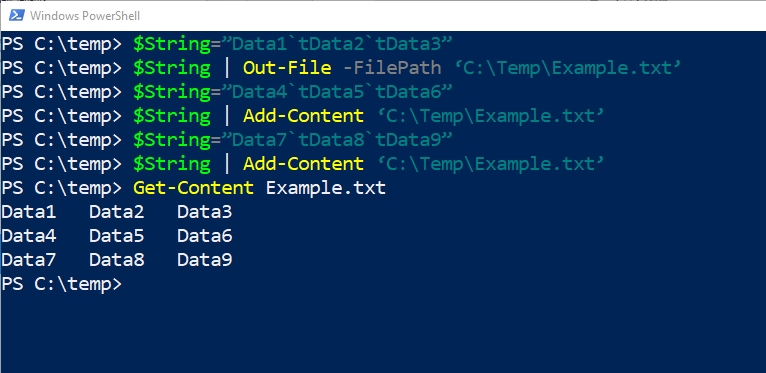Click the Data6 value in output
This screenshot has width=766, height=373.
205,236
